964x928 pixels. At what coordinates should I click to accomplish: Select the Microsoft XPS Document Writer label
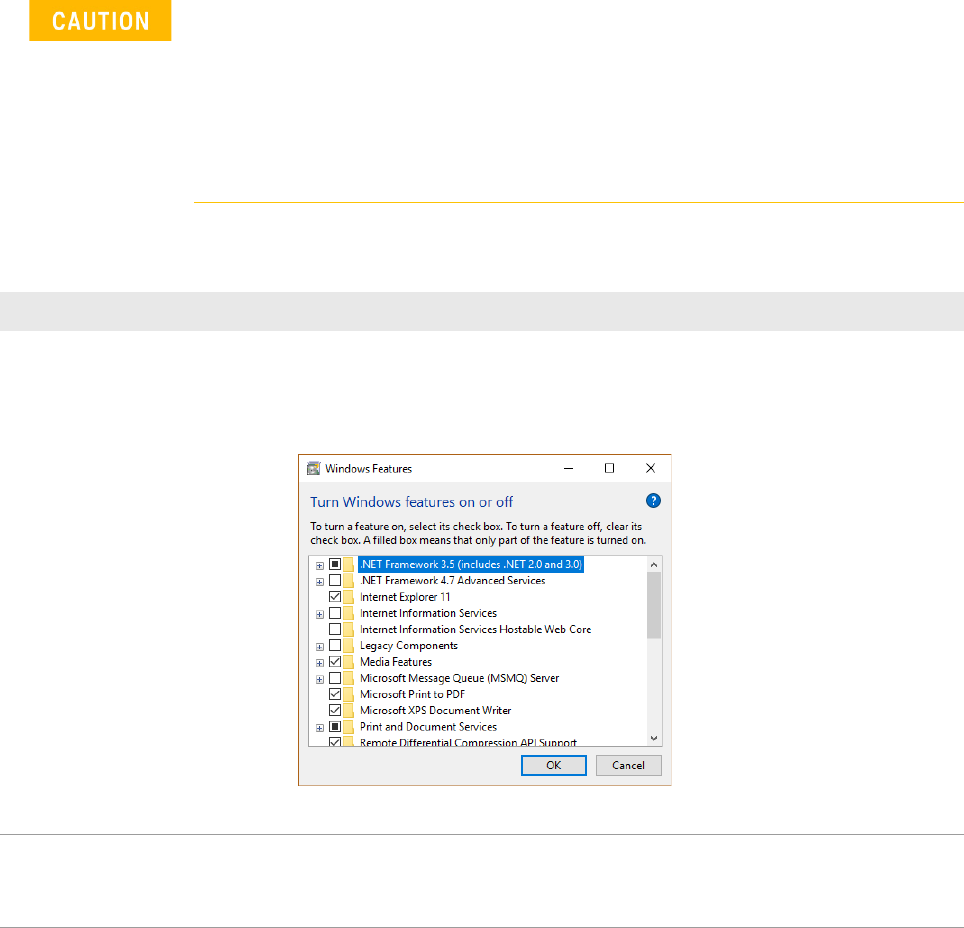pos(435,710)
